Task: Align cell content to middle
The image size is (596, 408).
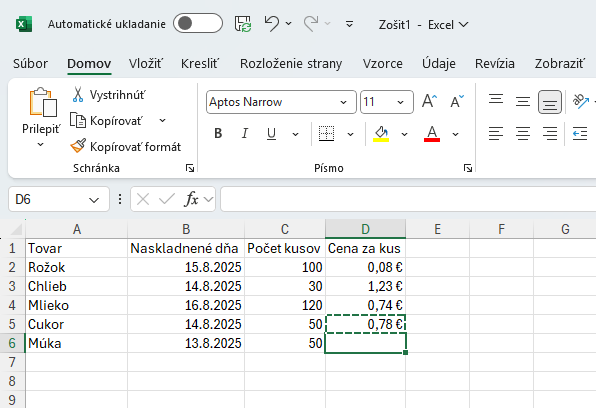Action: click(x=523, y=102)
